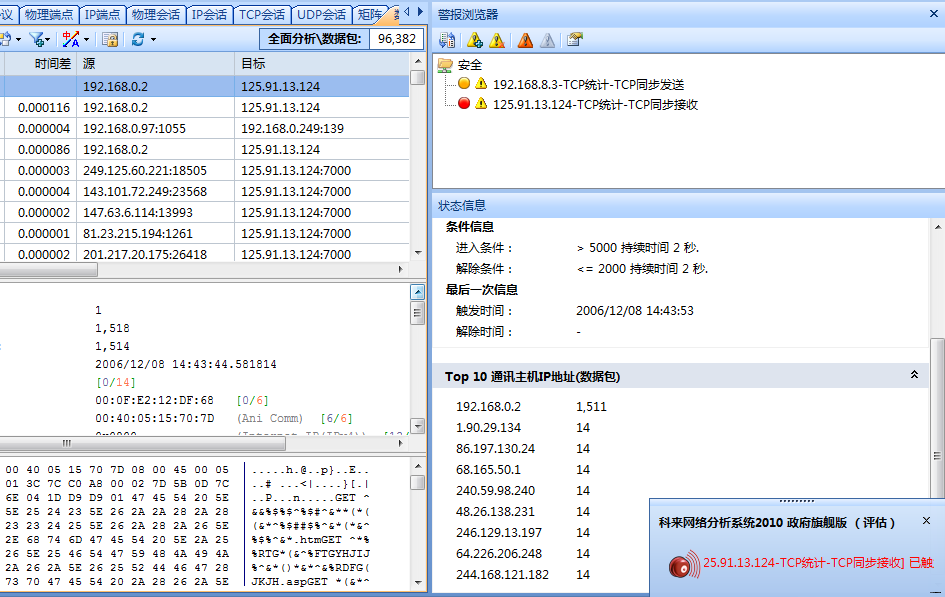
Task: Select packet row with source 143.101.72.249:23568
Action: click(x=205, y=192)
